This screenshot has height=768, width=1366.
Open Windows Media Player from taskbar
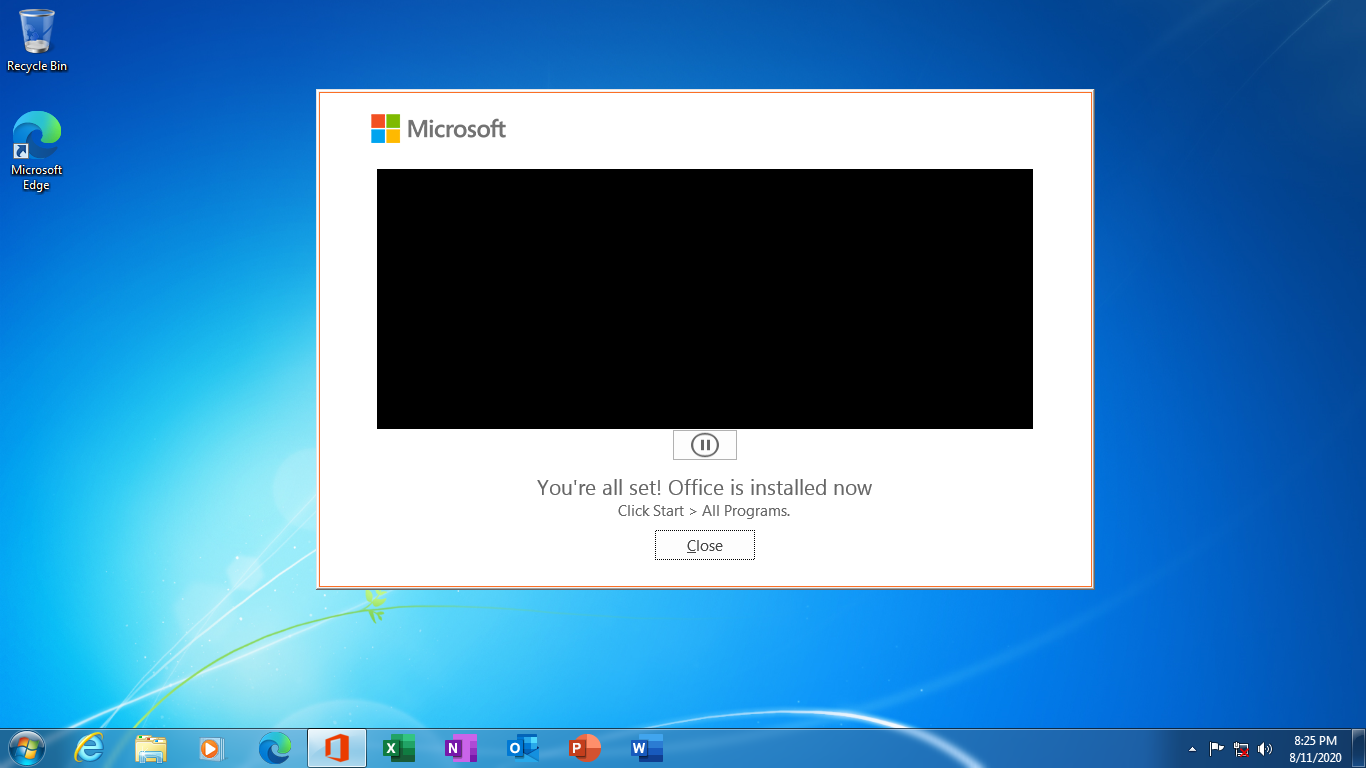click(x=212, y=748)
